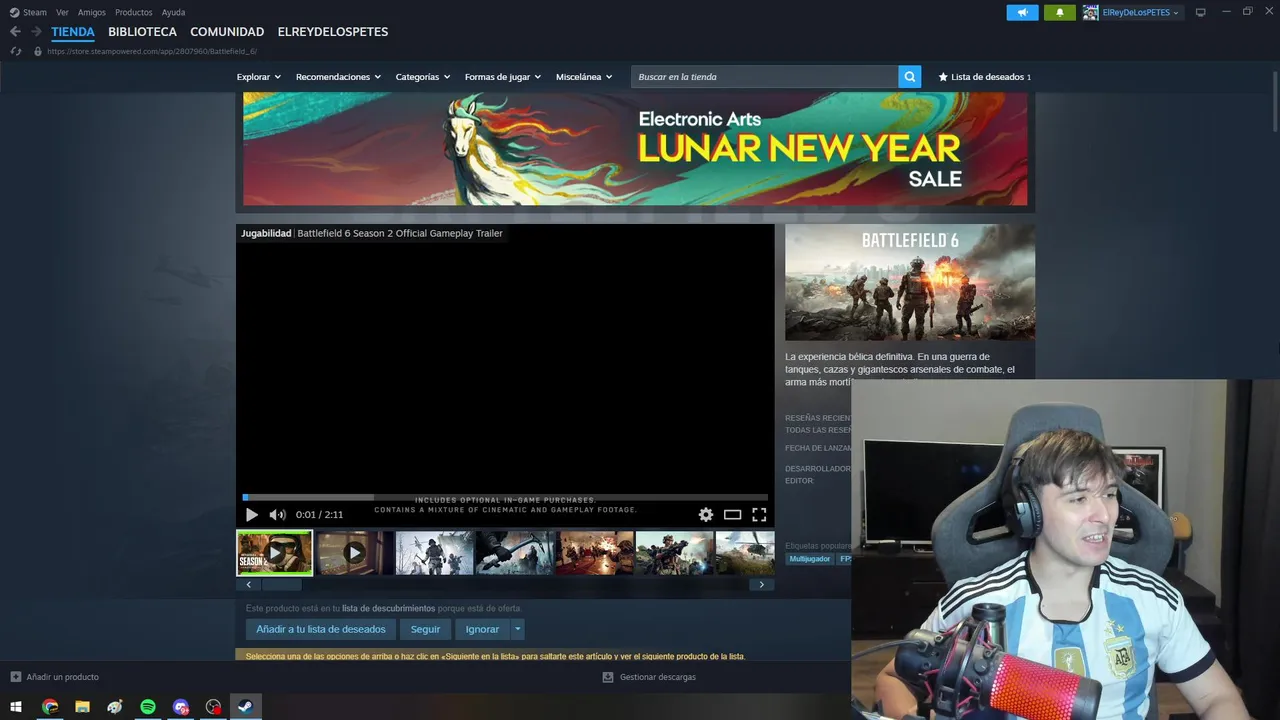Expand the Ignorar options arrow
1280x720 pixels.
[517, 630]
